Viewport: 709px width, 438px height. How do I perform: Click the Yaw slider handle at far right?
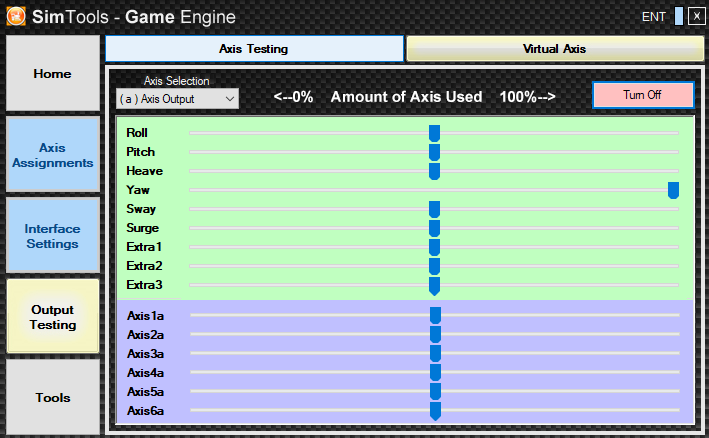coord(673,190)
